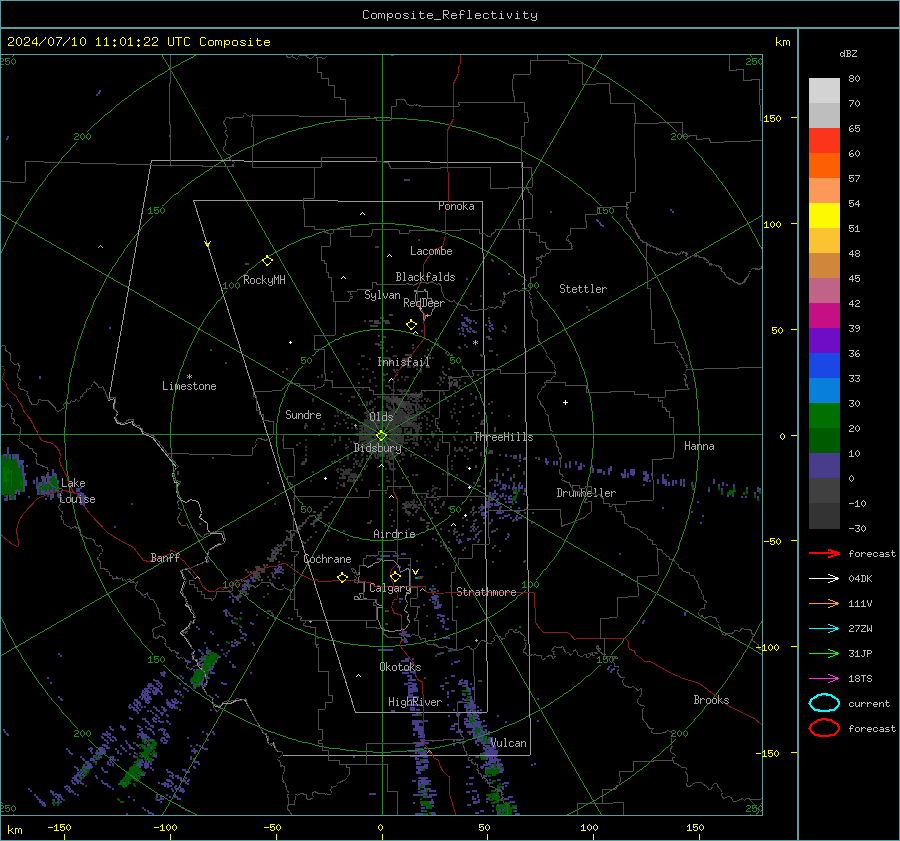Click the HighRiver label
This screenshot has width=900, height=841.
(x=415, y=702)
